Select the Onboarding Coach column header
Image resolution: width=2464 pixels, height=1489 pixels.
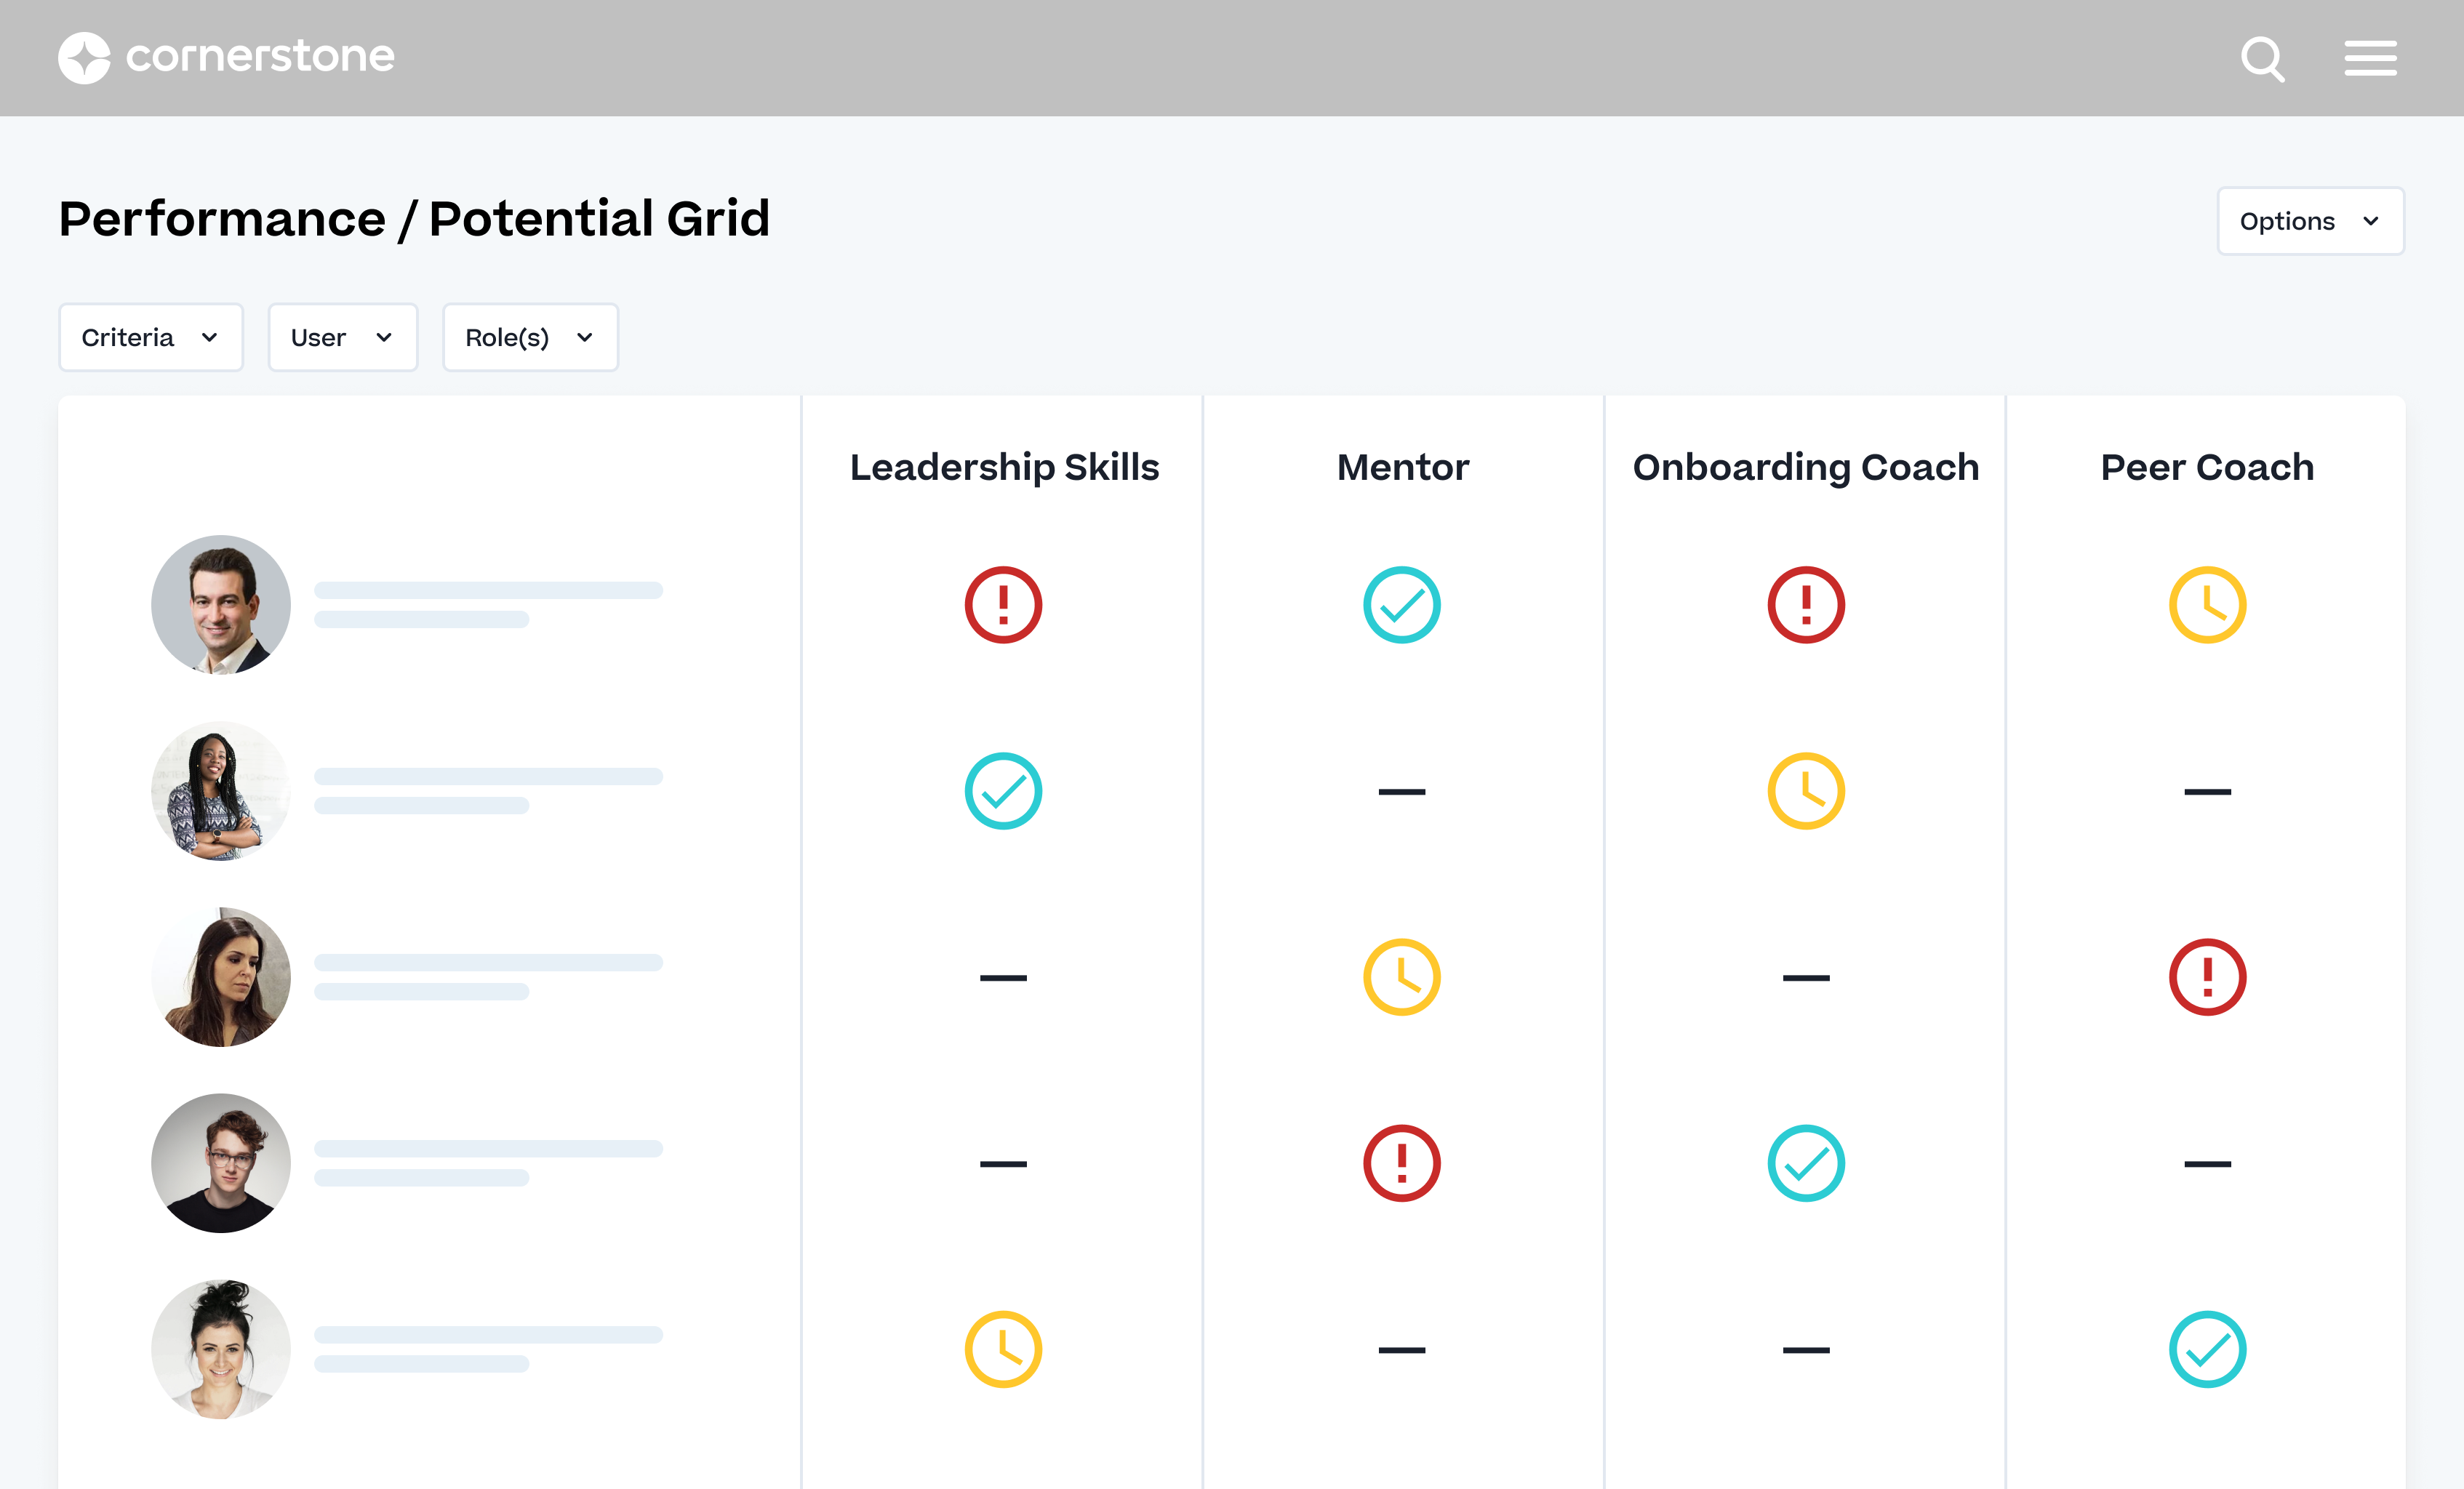1805,467
